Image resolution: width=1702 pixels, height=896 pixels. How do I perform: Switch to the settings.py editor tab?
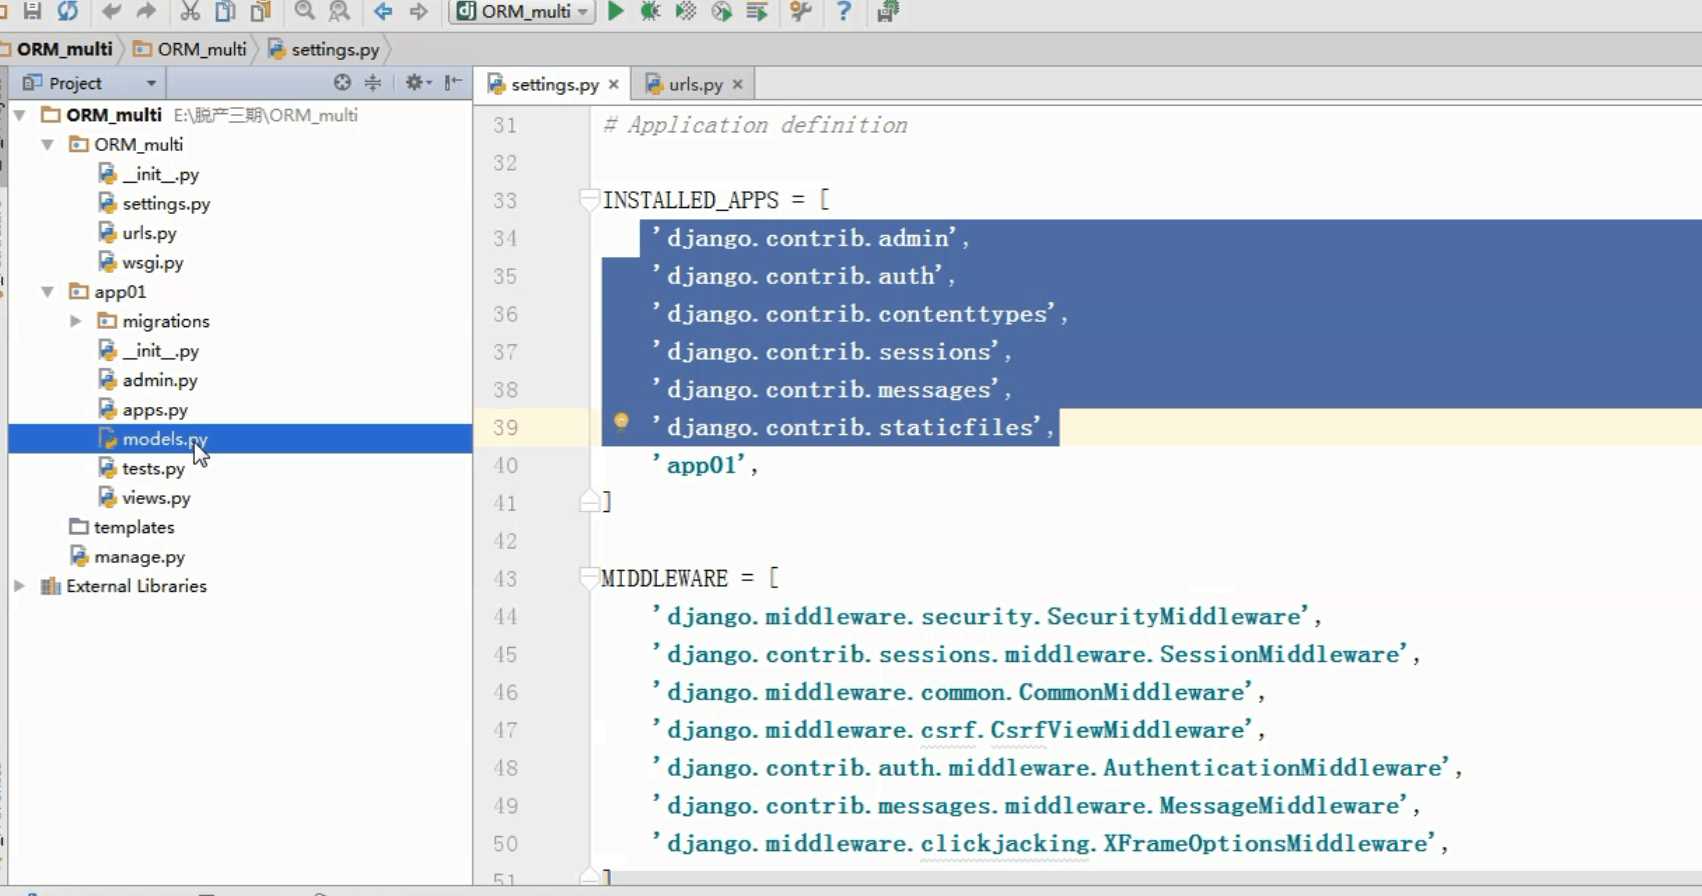click(553, 84)
